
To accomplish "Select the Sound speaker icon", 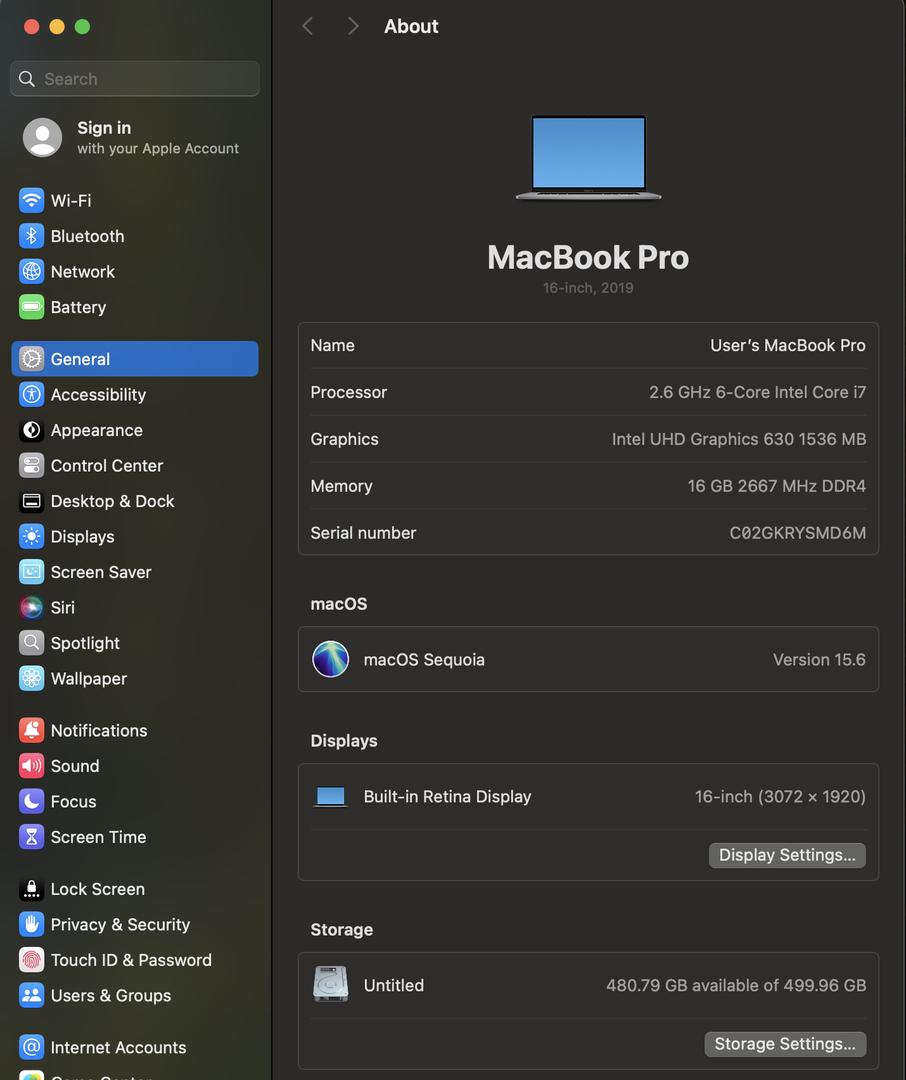I will point(31,766).
